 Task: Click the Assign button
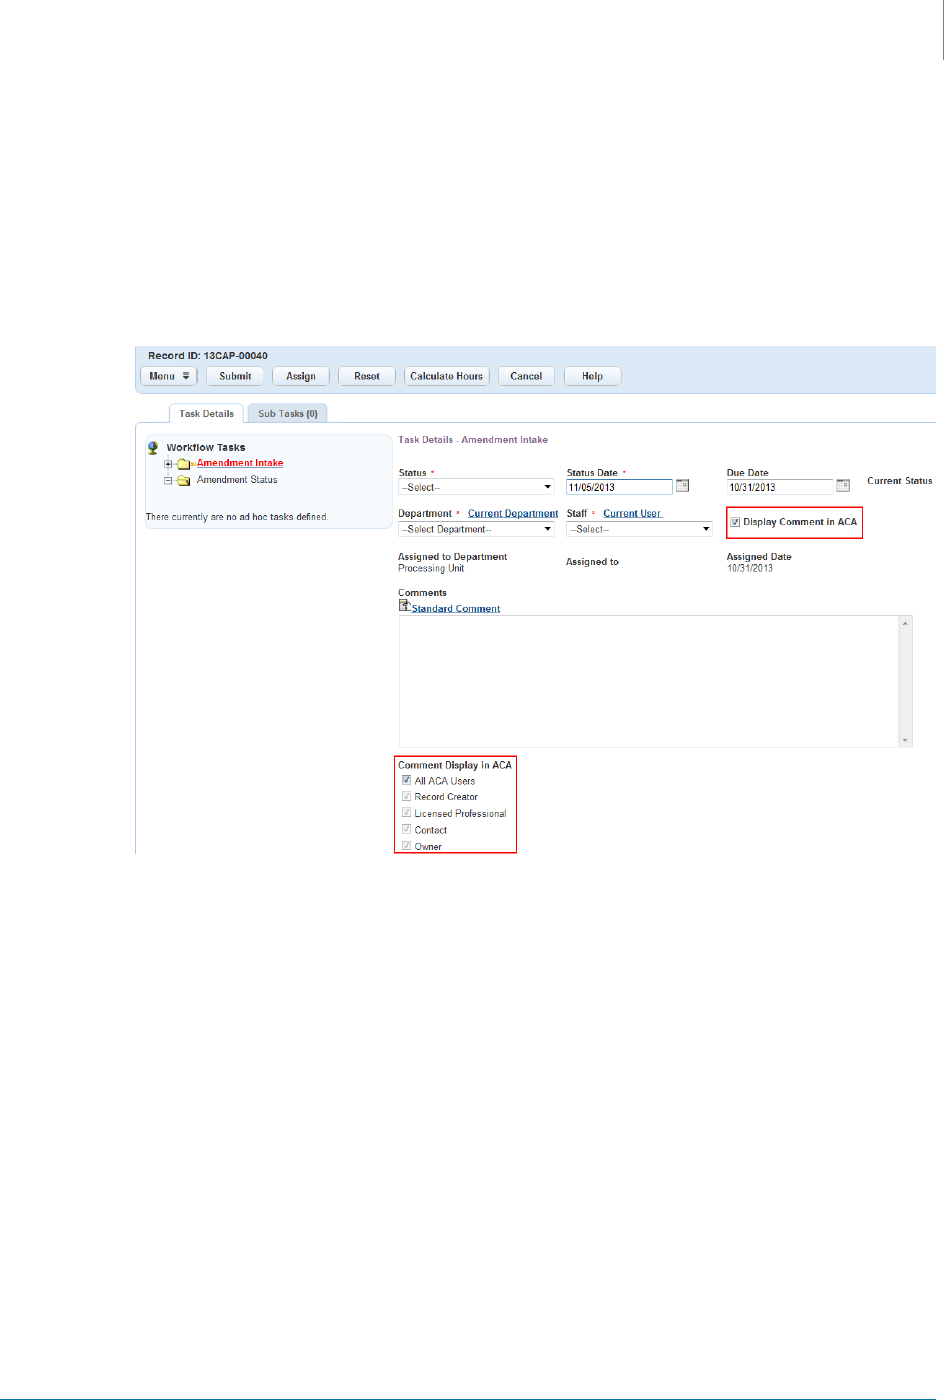pyautogui.click(x=301, y=376)
